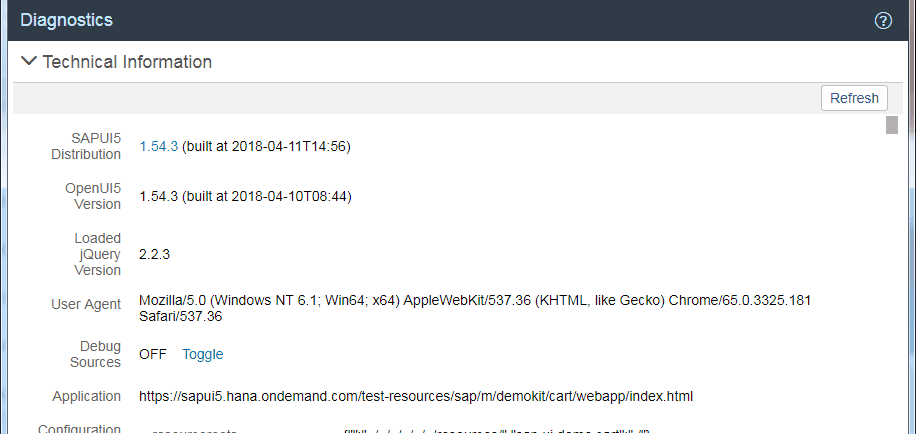Click the scrollbar track below the thumb
The height and width of the screenshot is (434, 916).
(x=891, y=300)
